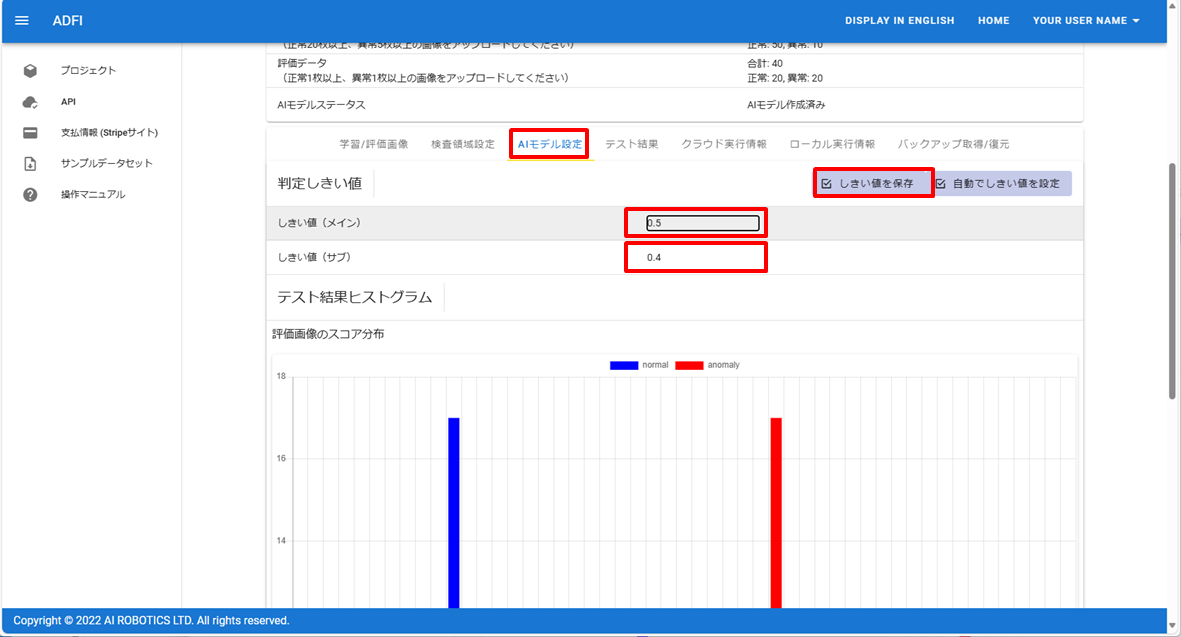Open the API sidebar item
Screen dimensions: 1181x637
69,102
